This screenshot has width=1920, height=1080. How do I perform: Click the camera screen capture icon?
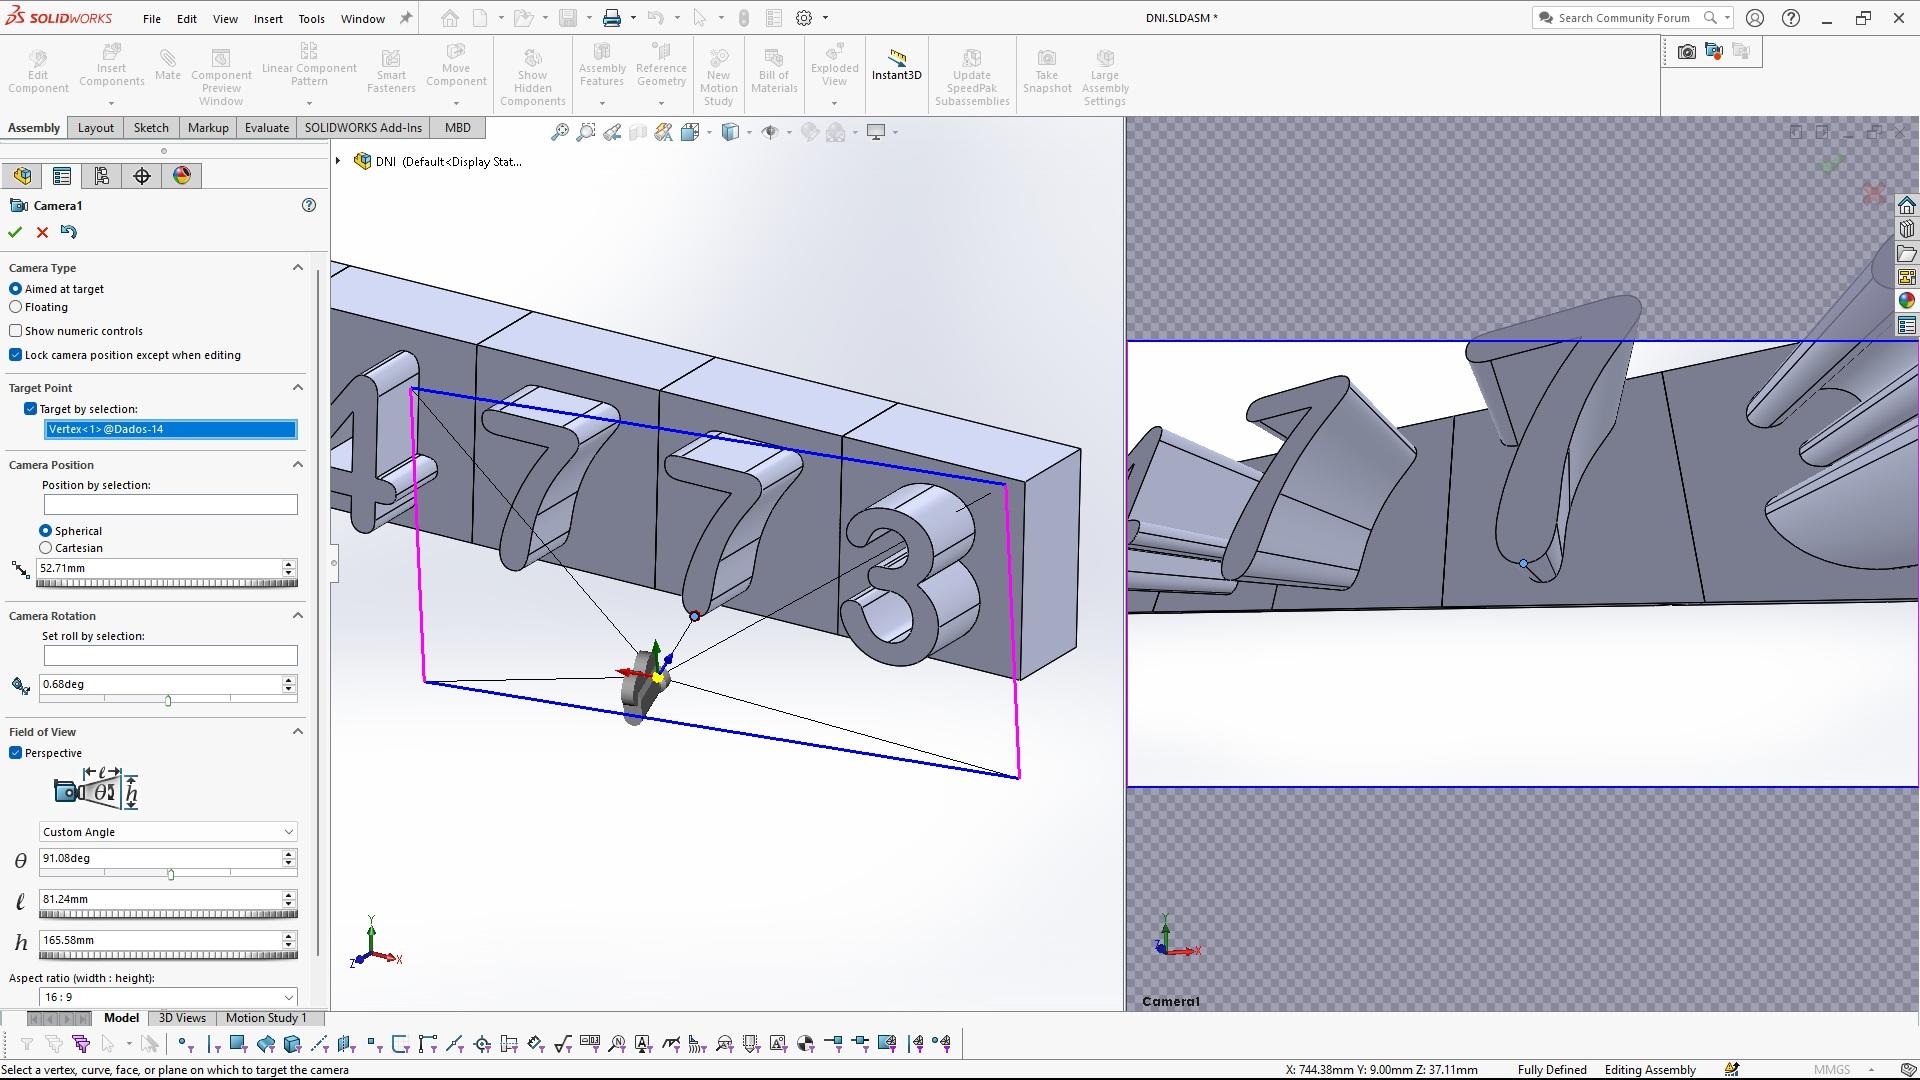1687,52
